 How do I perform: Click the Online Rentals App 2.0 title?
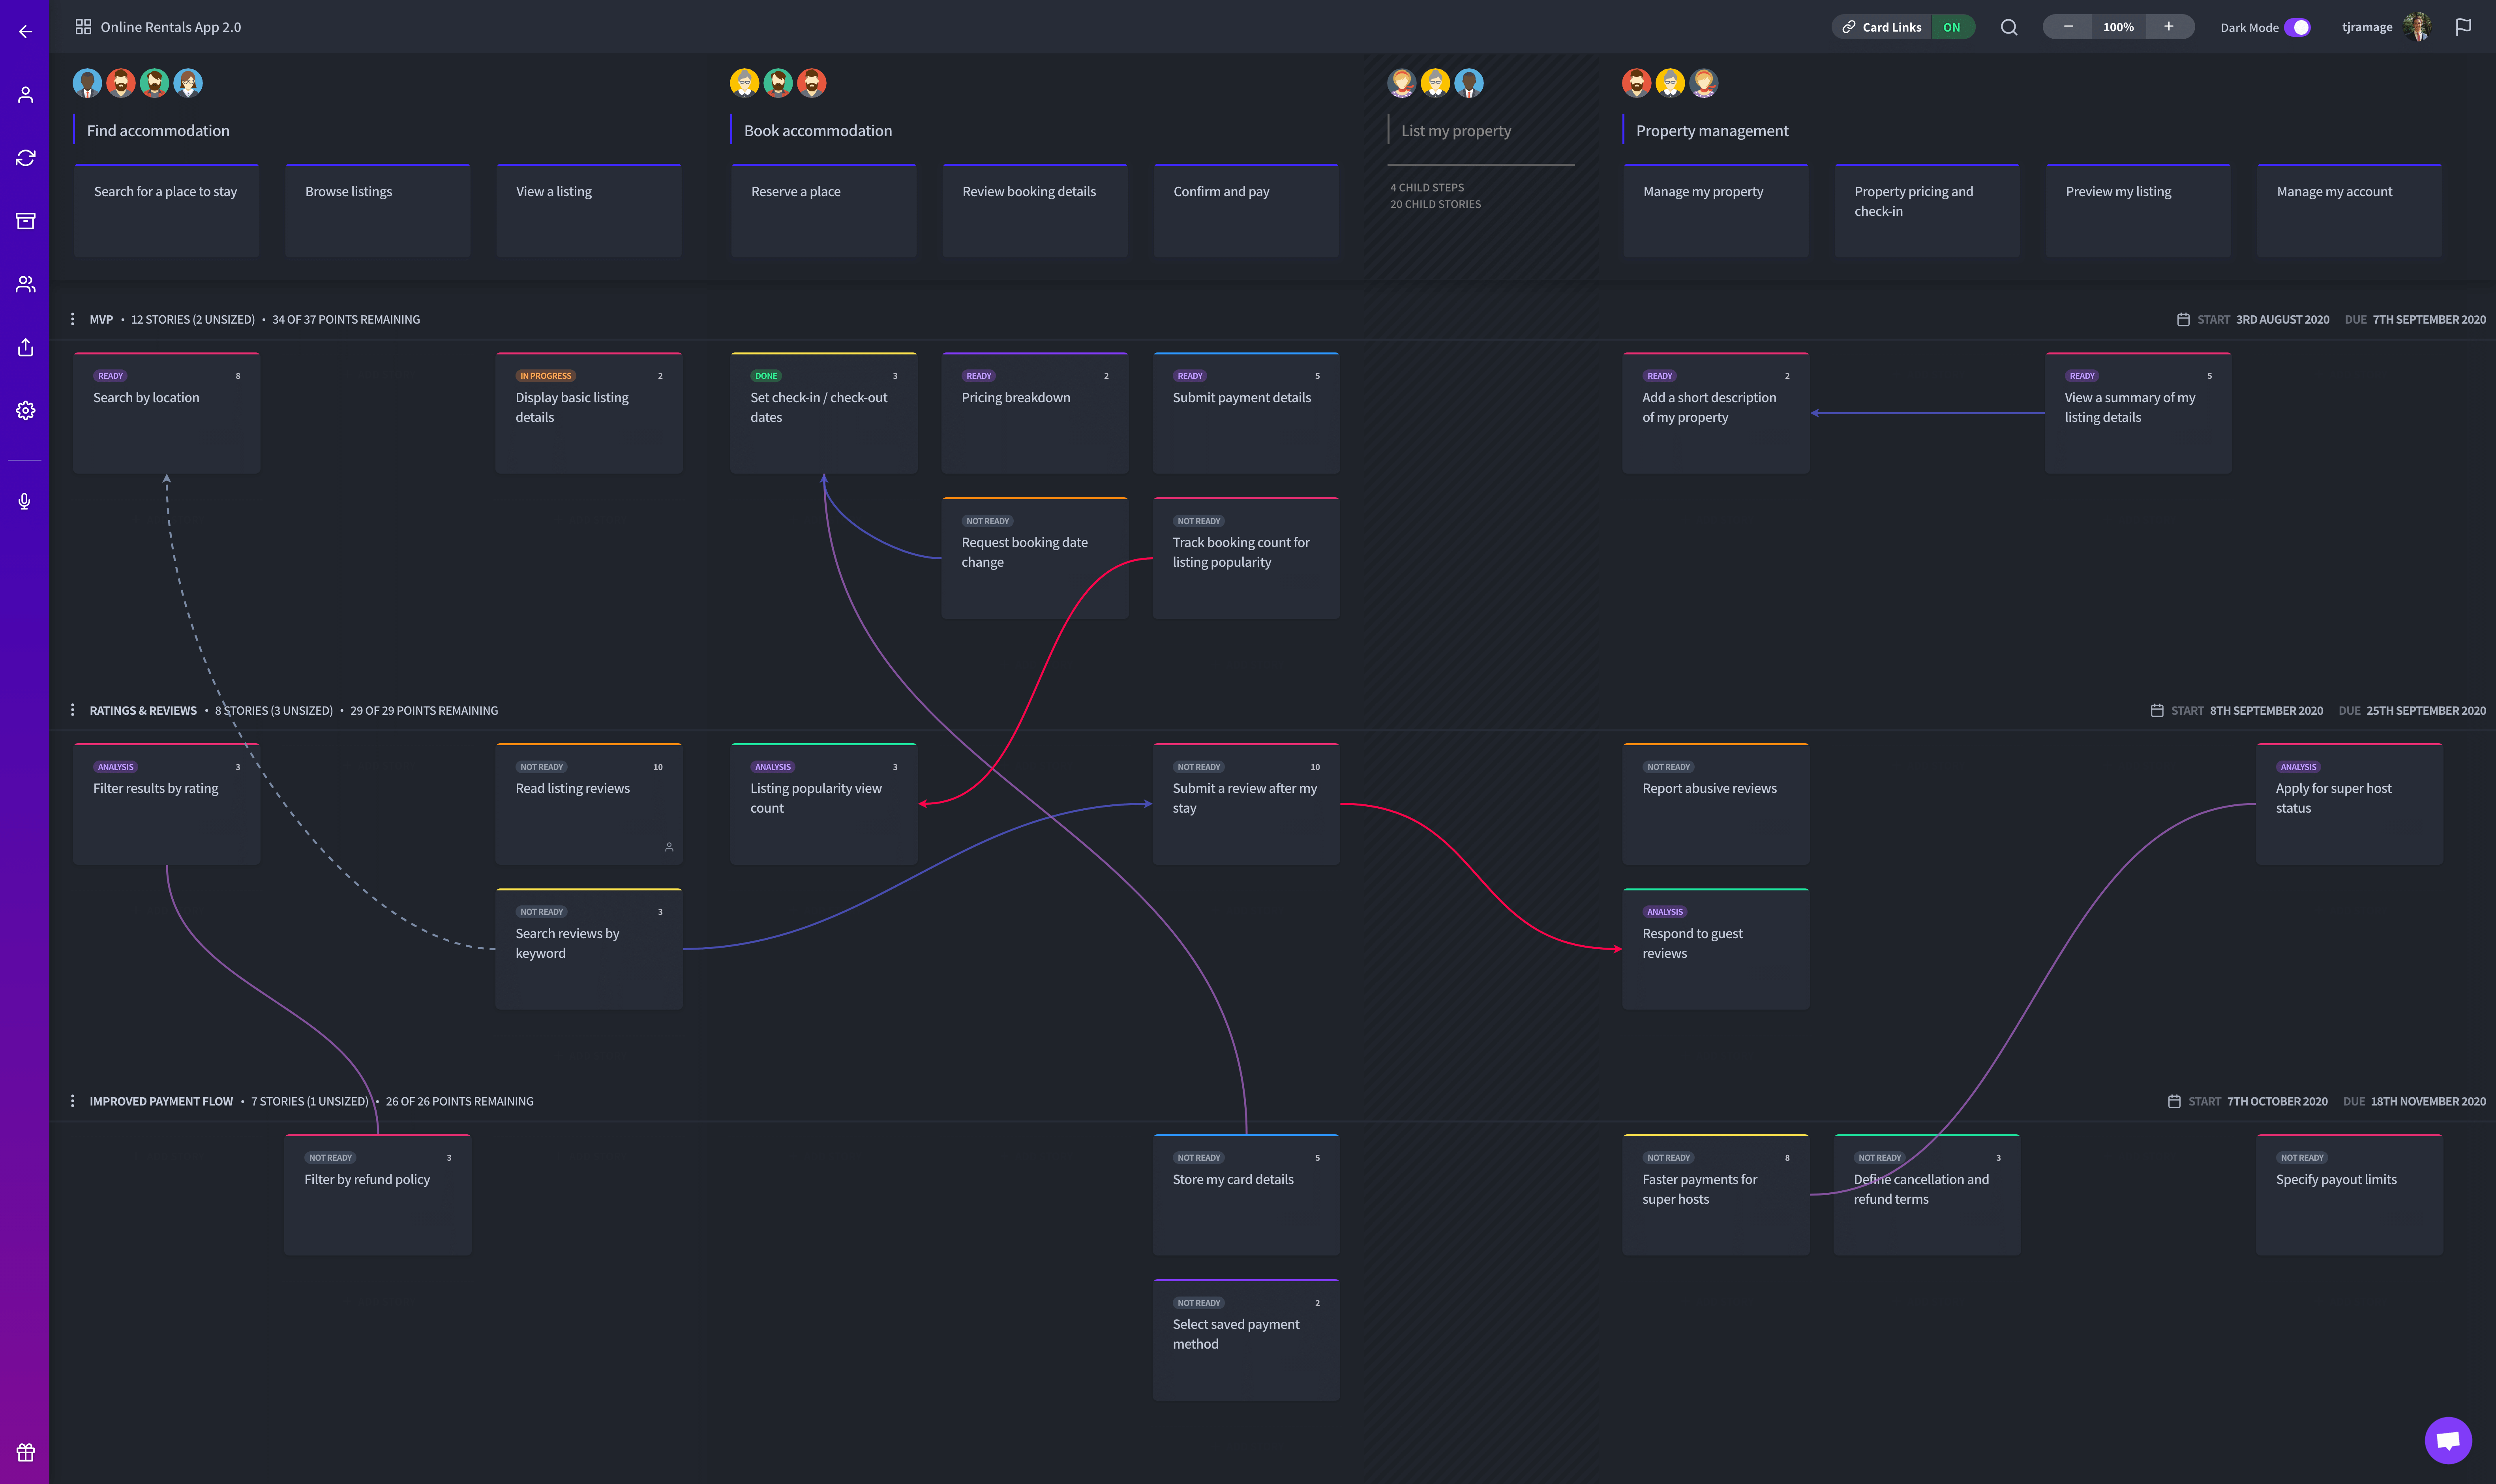pyautogui.click(x=171, y=27)
